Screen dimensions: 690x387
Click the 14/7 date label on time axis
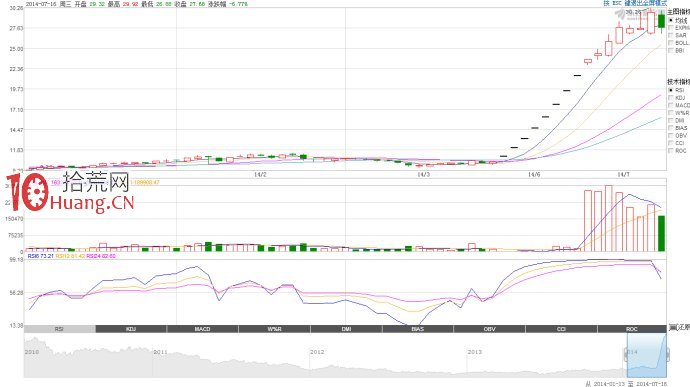[623, 175]
